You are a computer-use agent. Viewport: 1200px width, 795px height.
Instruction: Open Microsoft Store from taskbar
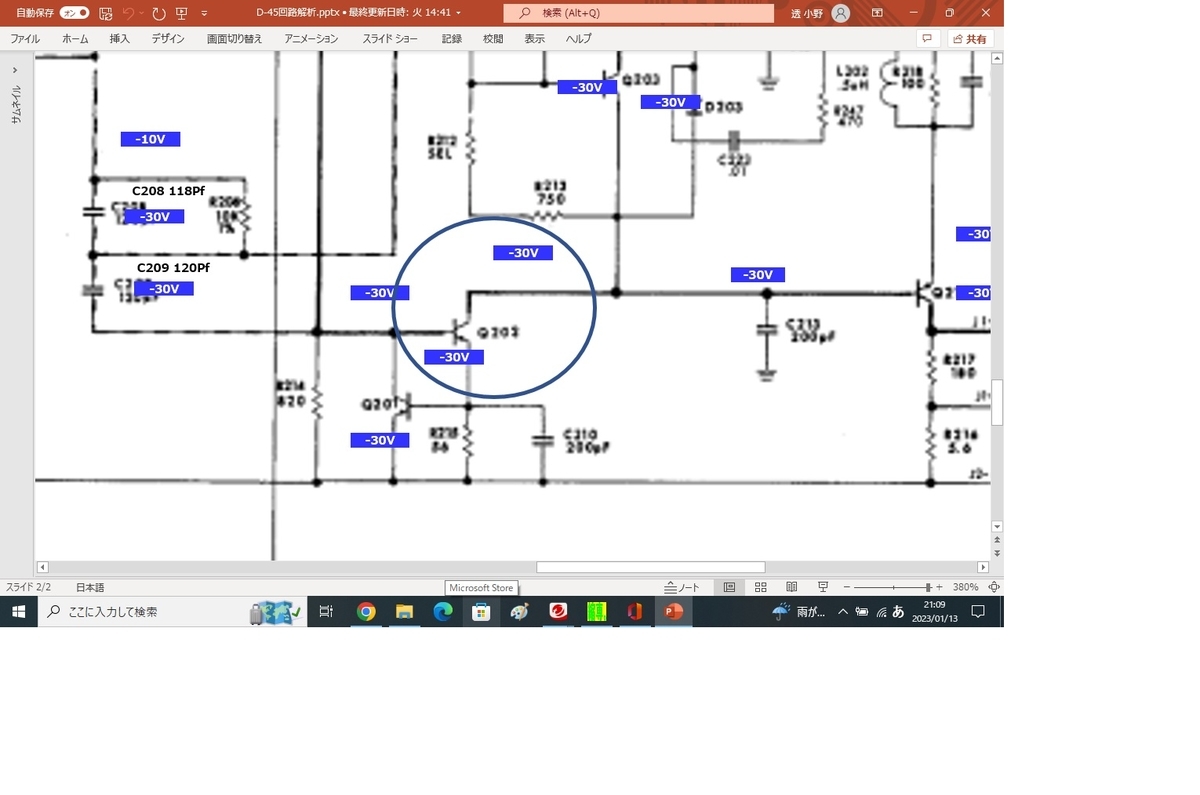click(481, 611)
